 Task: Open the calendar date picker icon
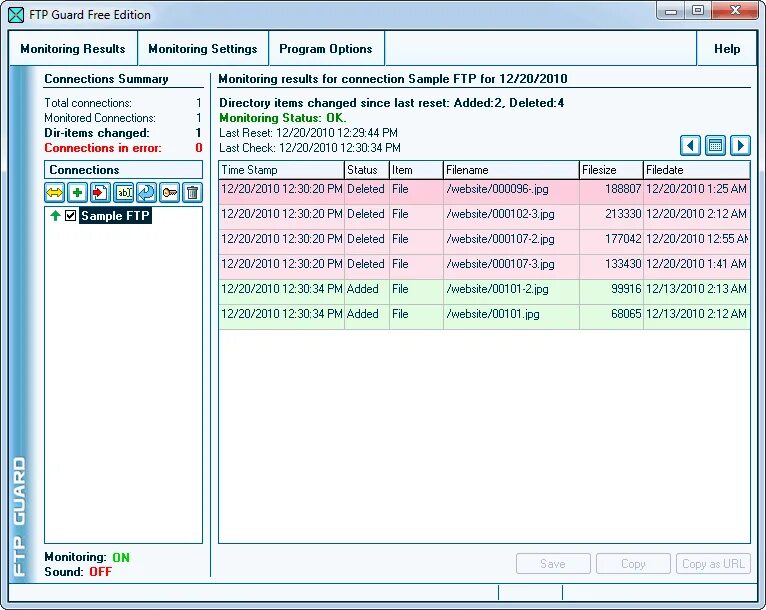tap(715, 146)
